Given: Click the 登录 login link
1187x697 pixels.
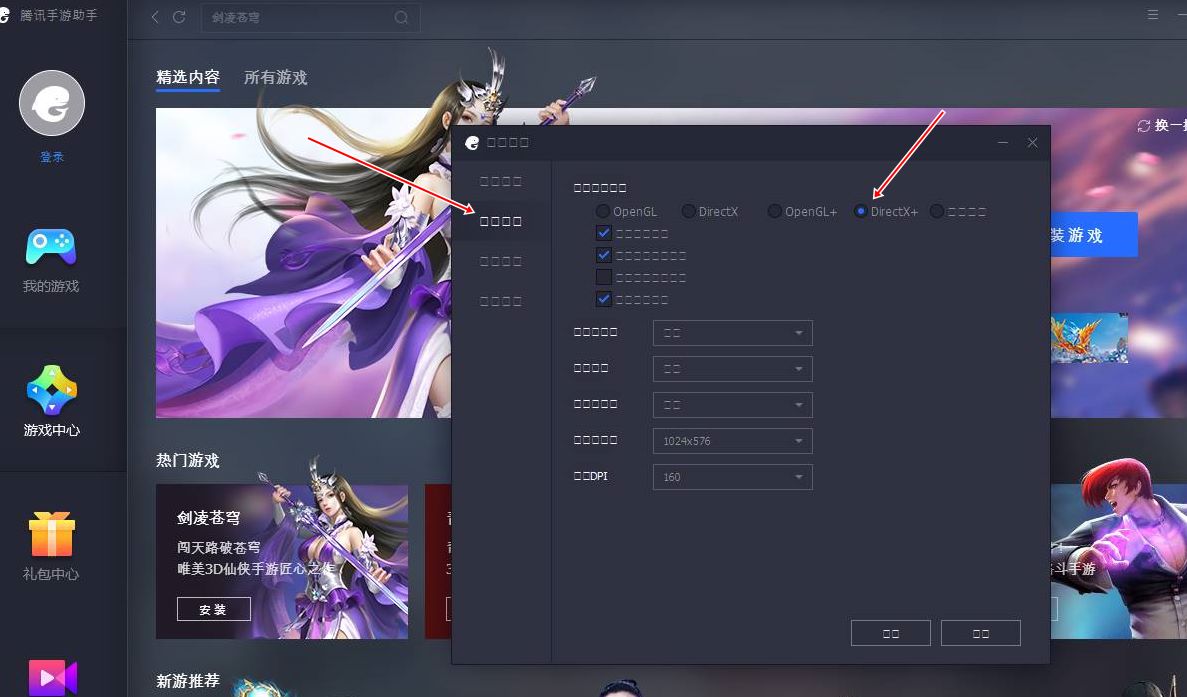Looking at the screenshot, I should [x=51, y=157].
